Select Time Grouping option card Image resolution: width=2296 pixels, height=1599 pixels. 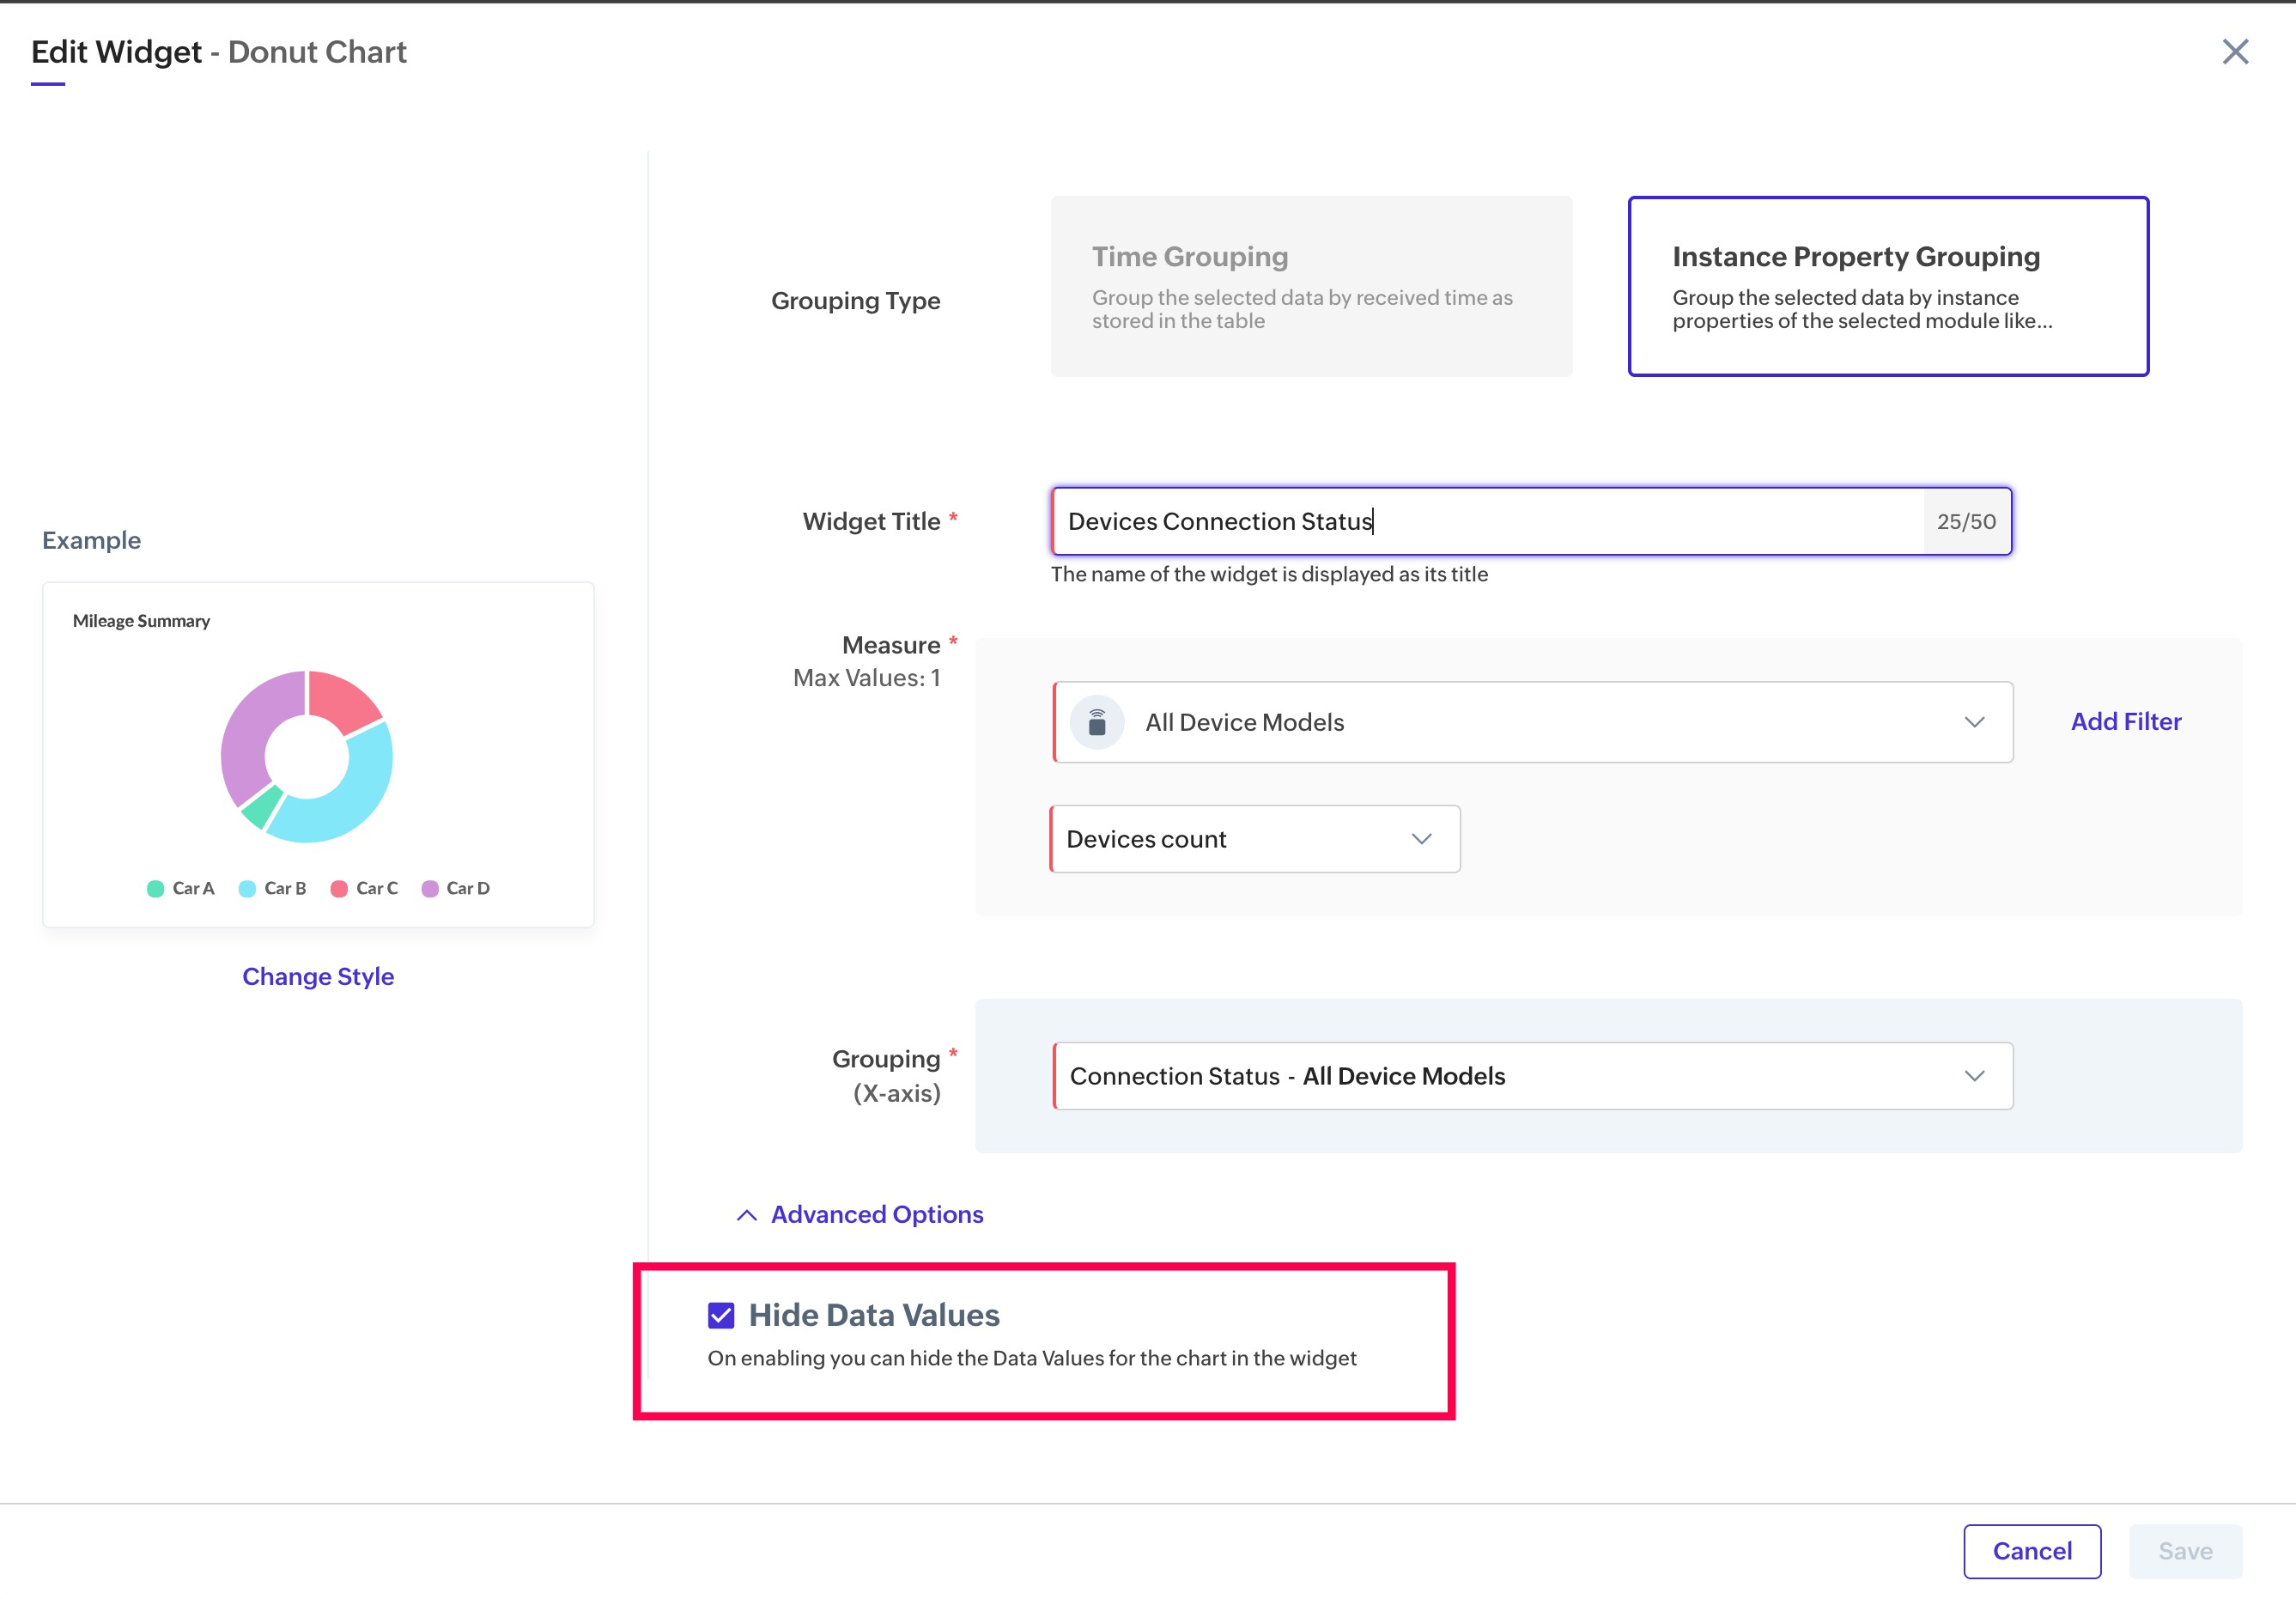click(1310, 287)
